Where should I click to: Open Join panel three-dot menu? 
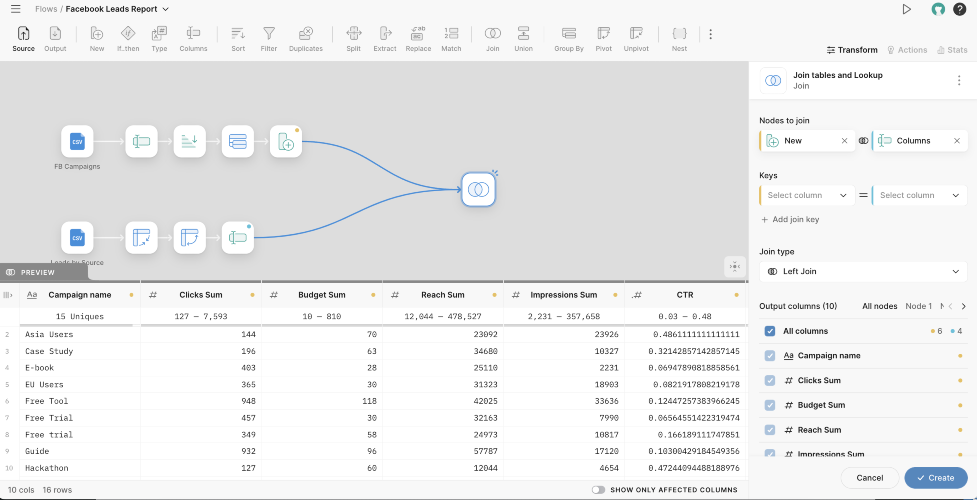[x=960, y=80]
